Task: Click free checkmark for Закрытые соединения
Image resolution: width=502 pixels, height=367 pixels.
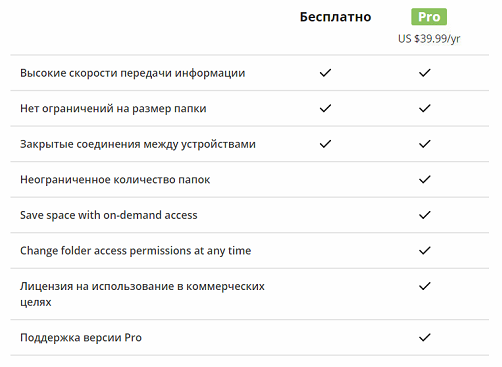Action: click(x=325, y=144)
